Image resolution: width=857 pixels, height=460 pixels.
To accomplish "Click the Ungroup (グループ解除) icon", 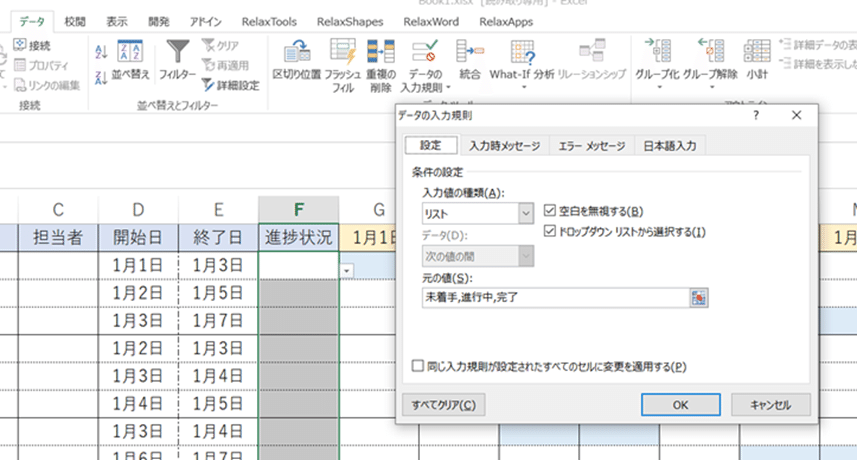I will click(x=711, y=51).
